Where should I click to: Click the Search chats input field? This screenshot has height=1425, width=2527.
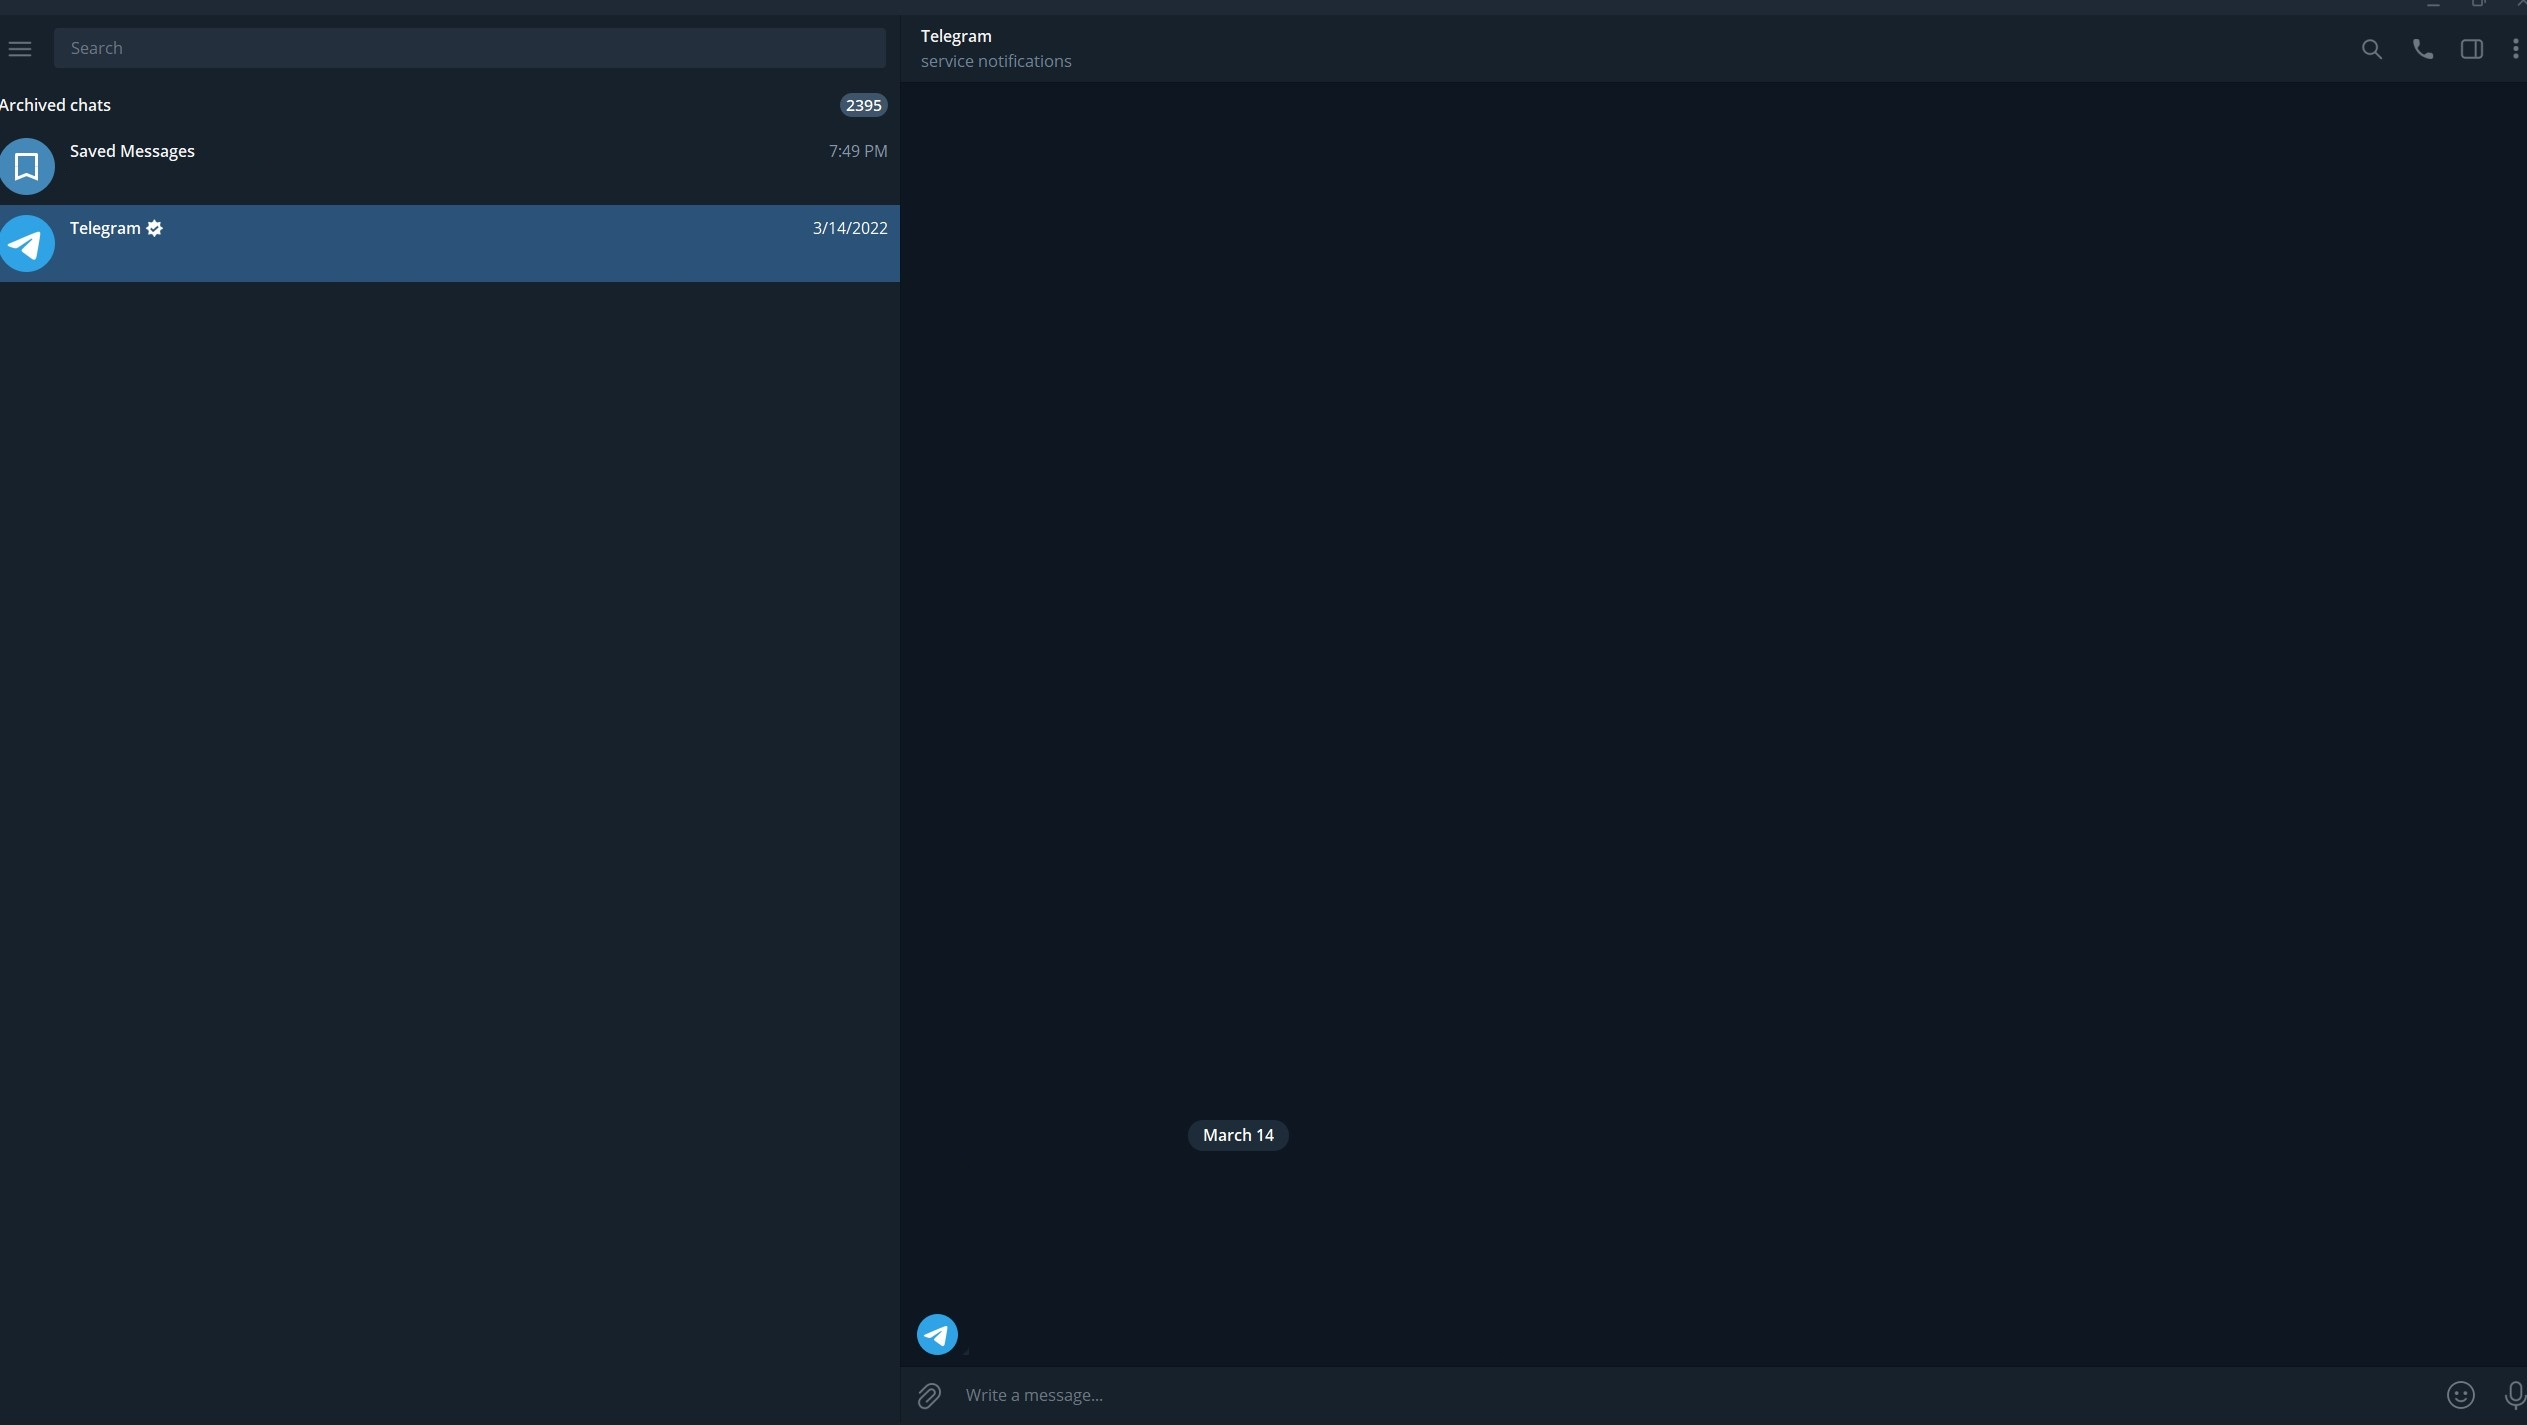tap(469, 48)
